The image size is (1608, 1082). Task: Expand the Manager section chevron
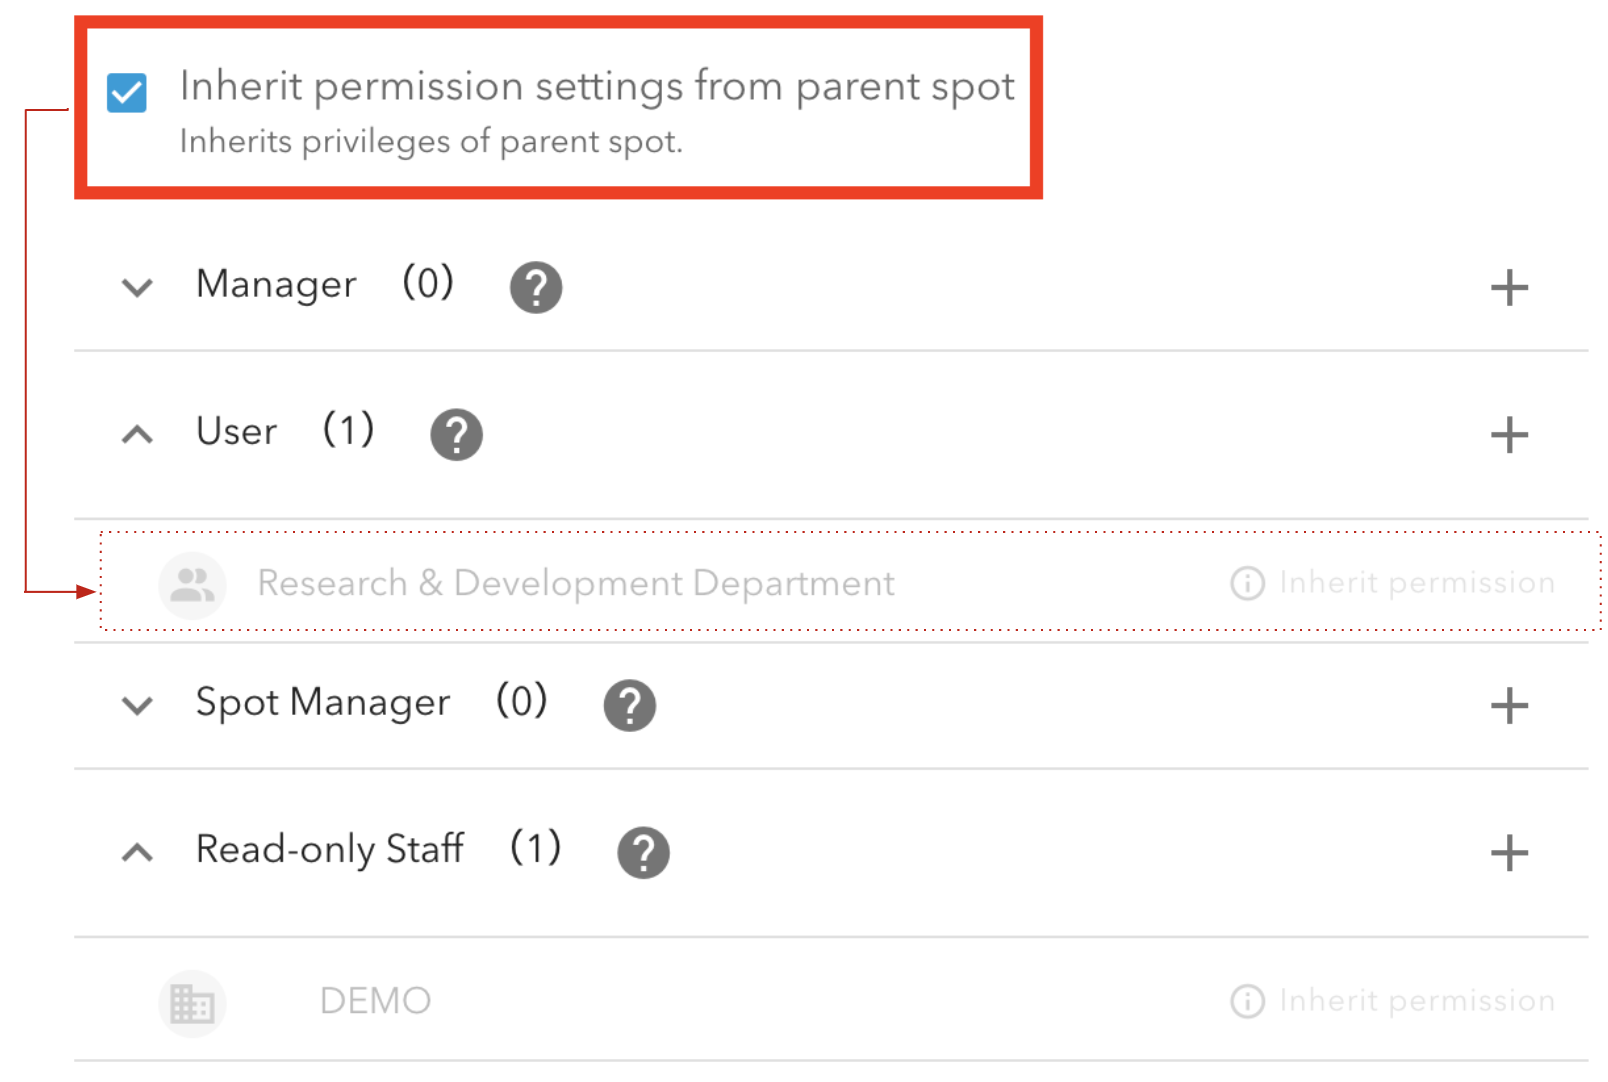137,288
